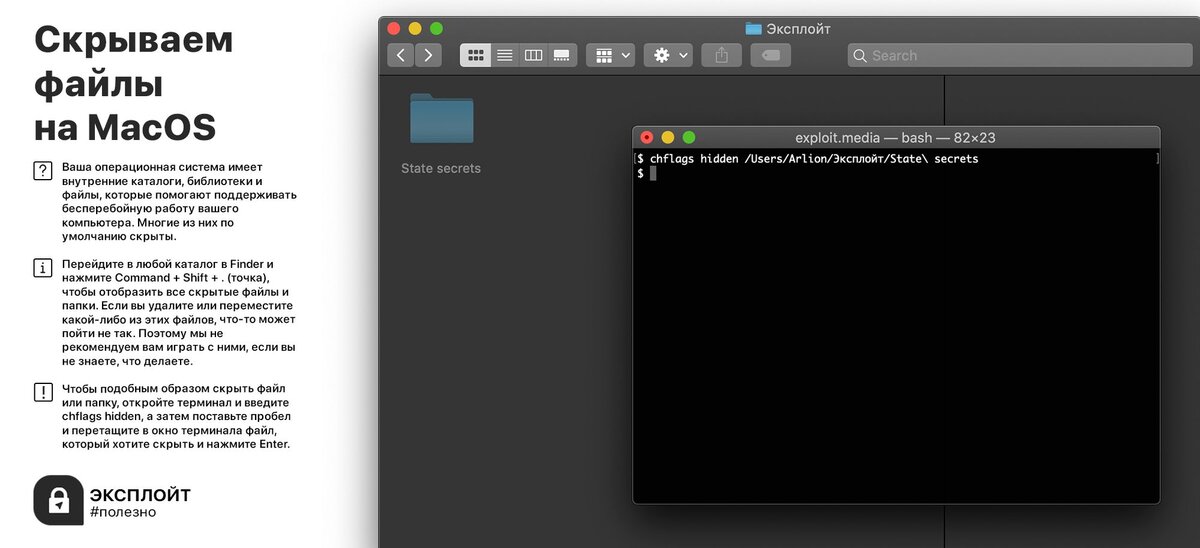Go back in Finder window
Image resolution: width=1200 pixels, height=548 pixels.
(x=401, y=55)
